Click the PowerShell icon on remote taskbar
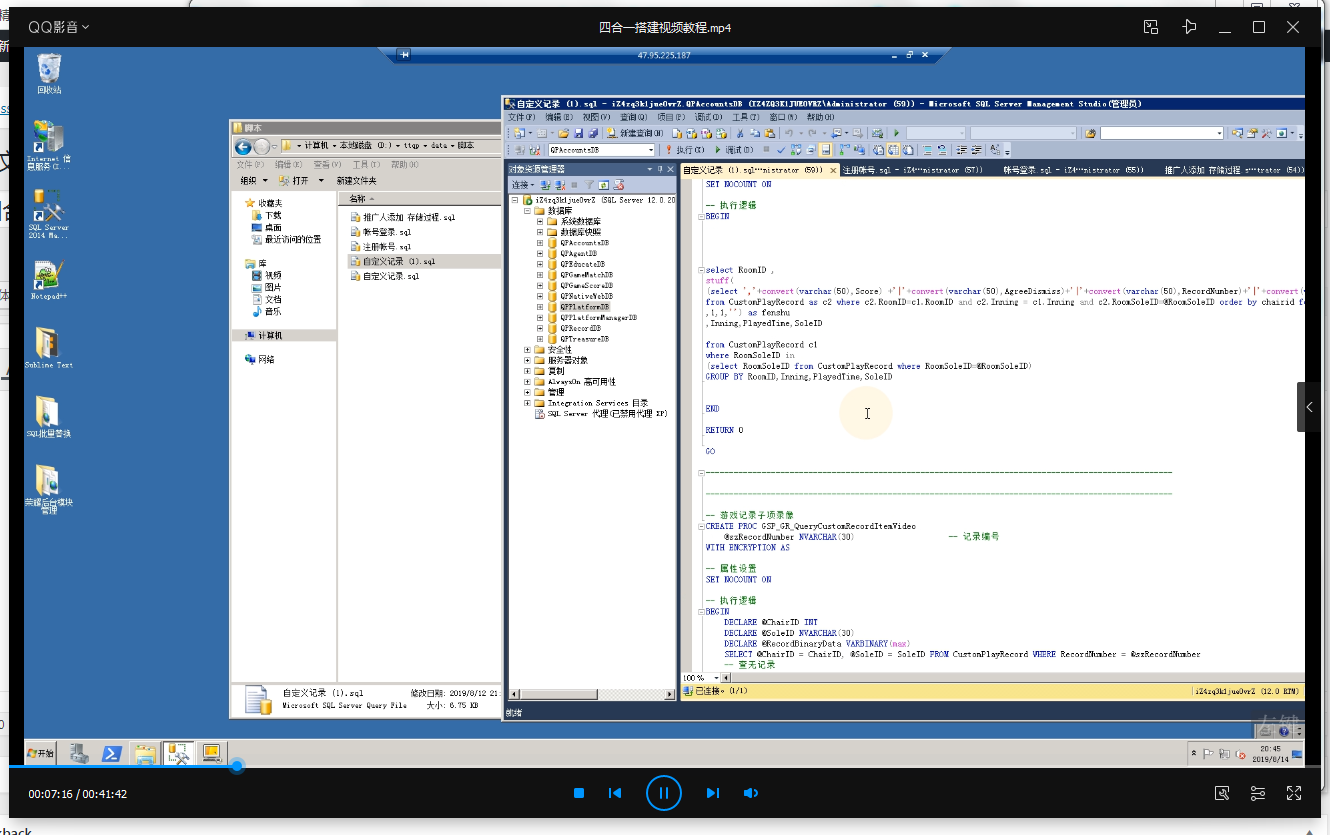1330x835 pixels. click(x=113, y=754)
